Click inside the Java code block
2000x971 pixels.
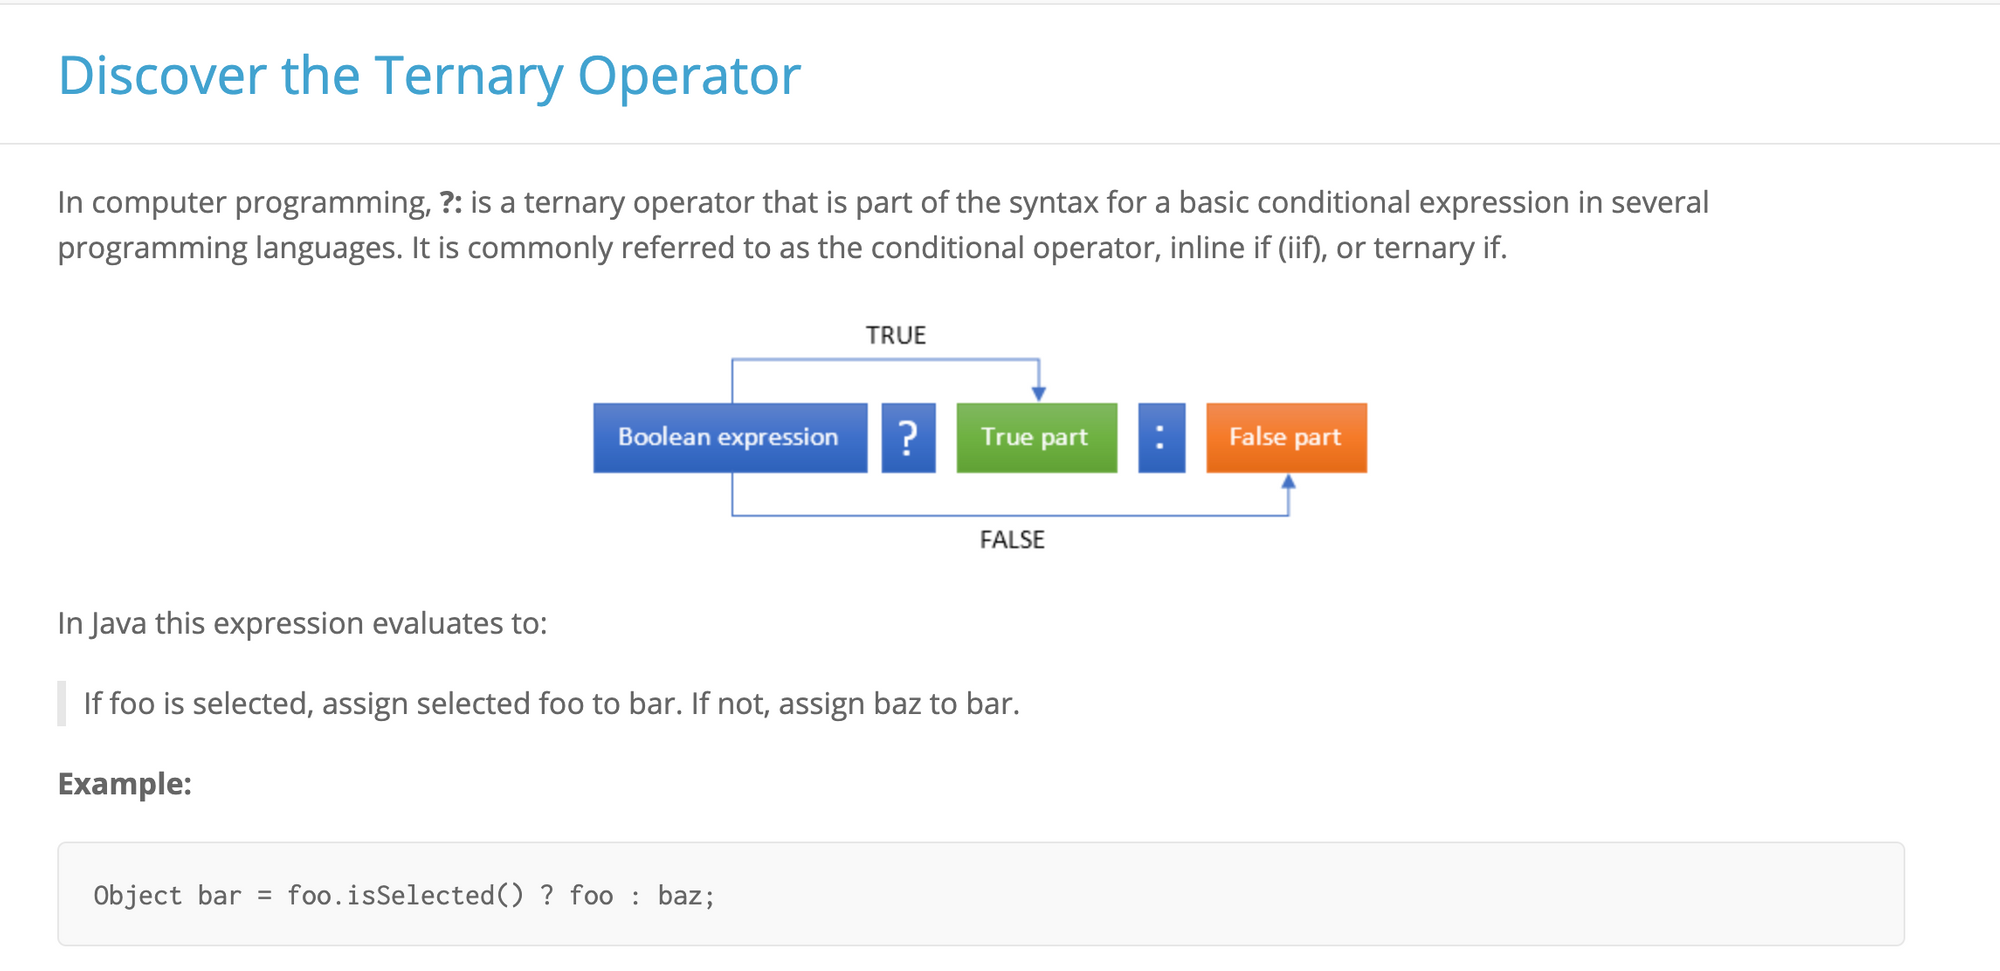coord(1100,894)
